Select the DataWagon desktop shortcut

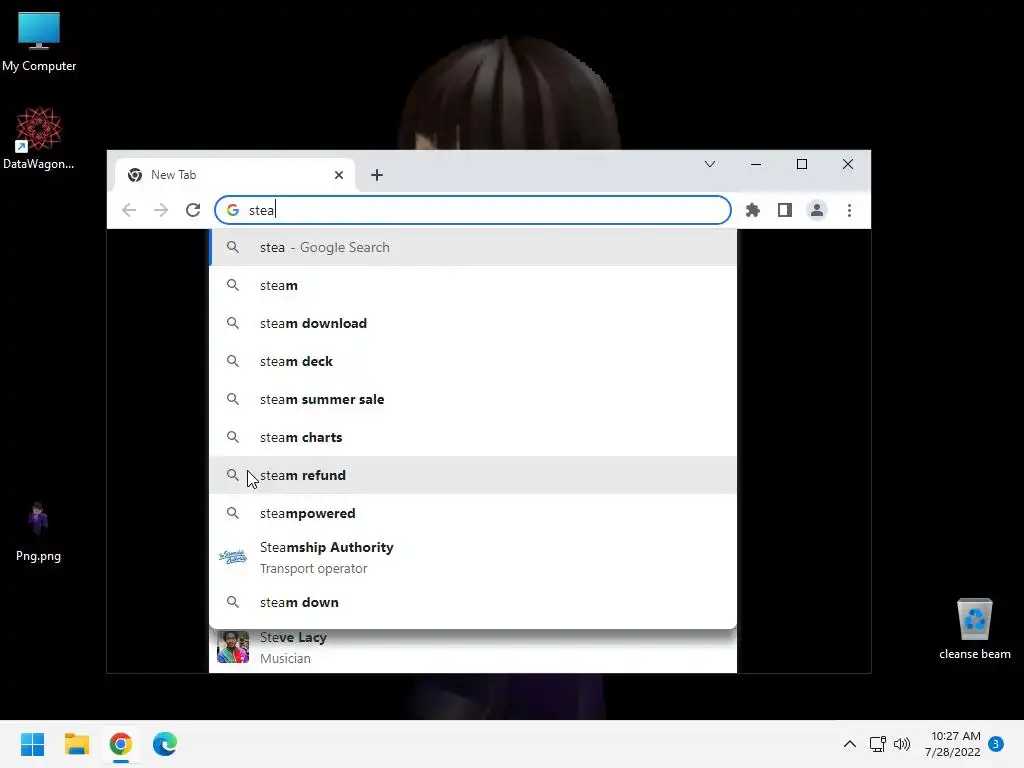(x=39, y=138)
